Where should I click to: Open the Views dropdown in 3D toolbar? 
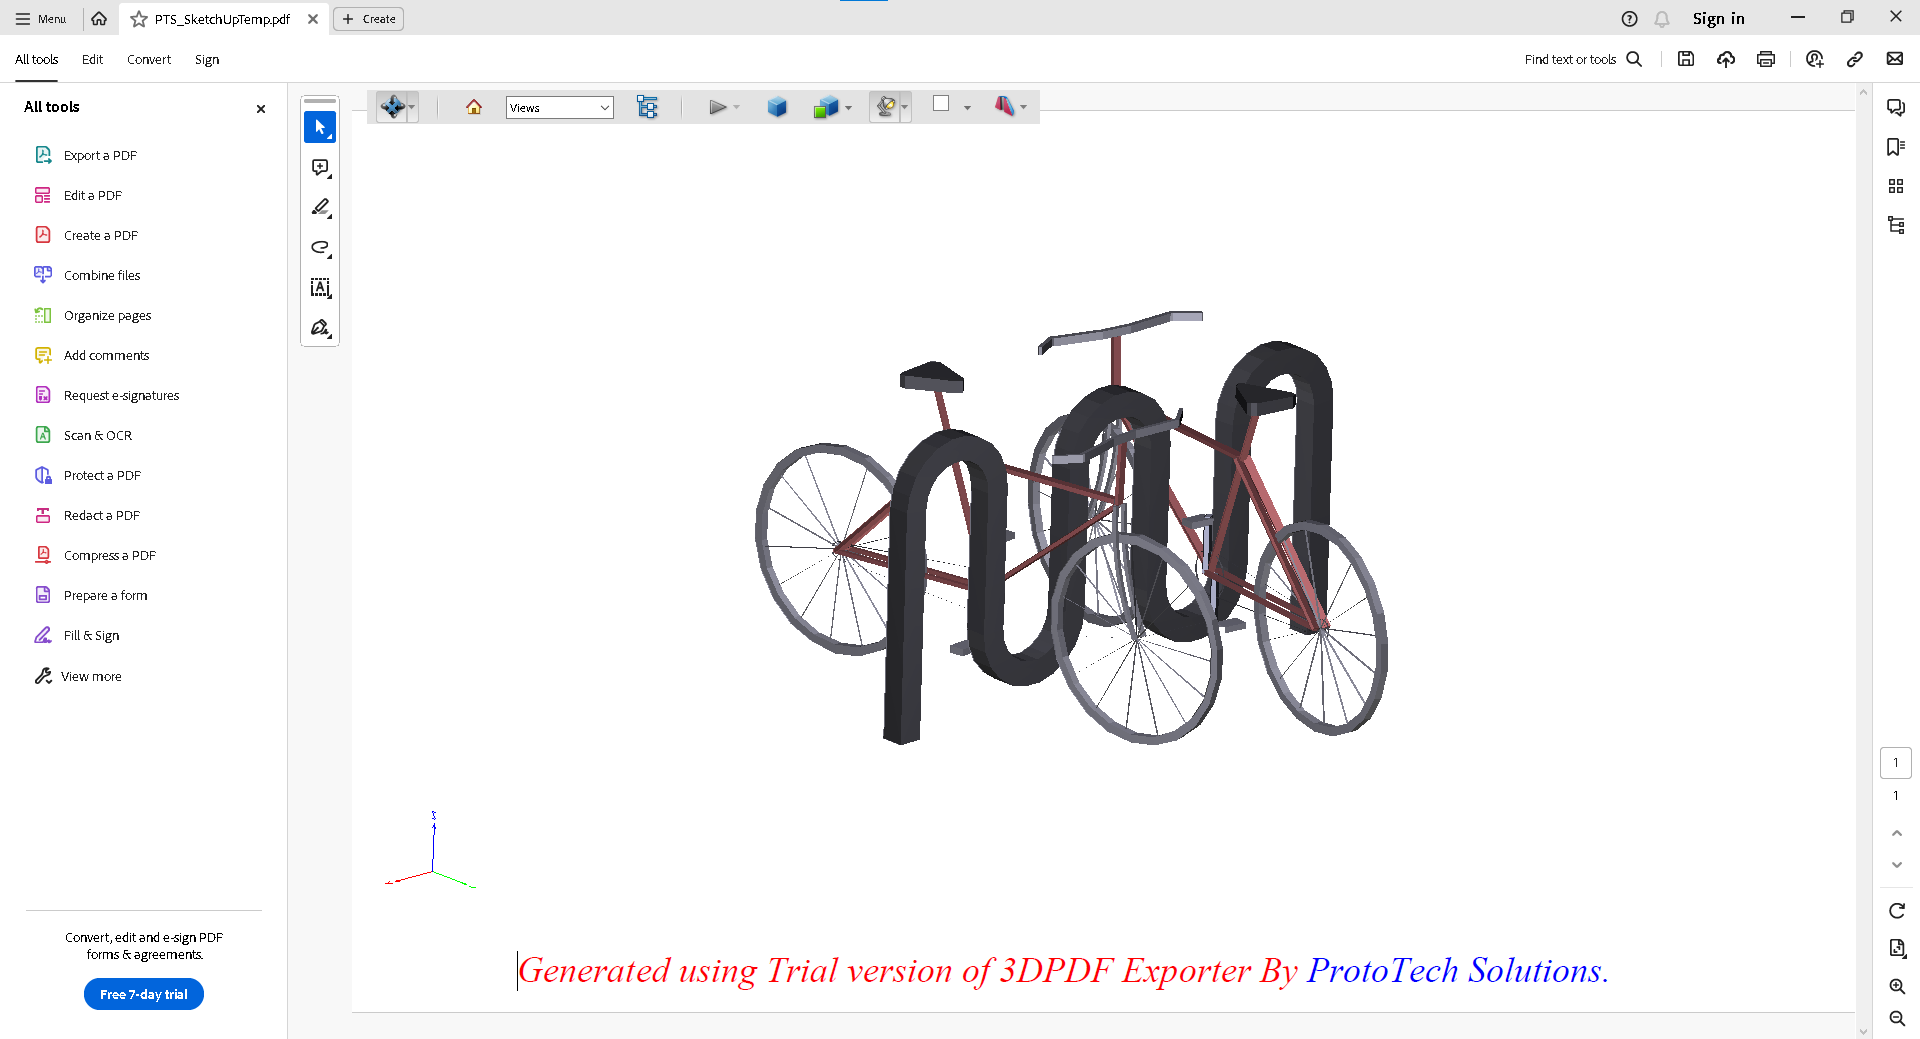click(559, 108)
